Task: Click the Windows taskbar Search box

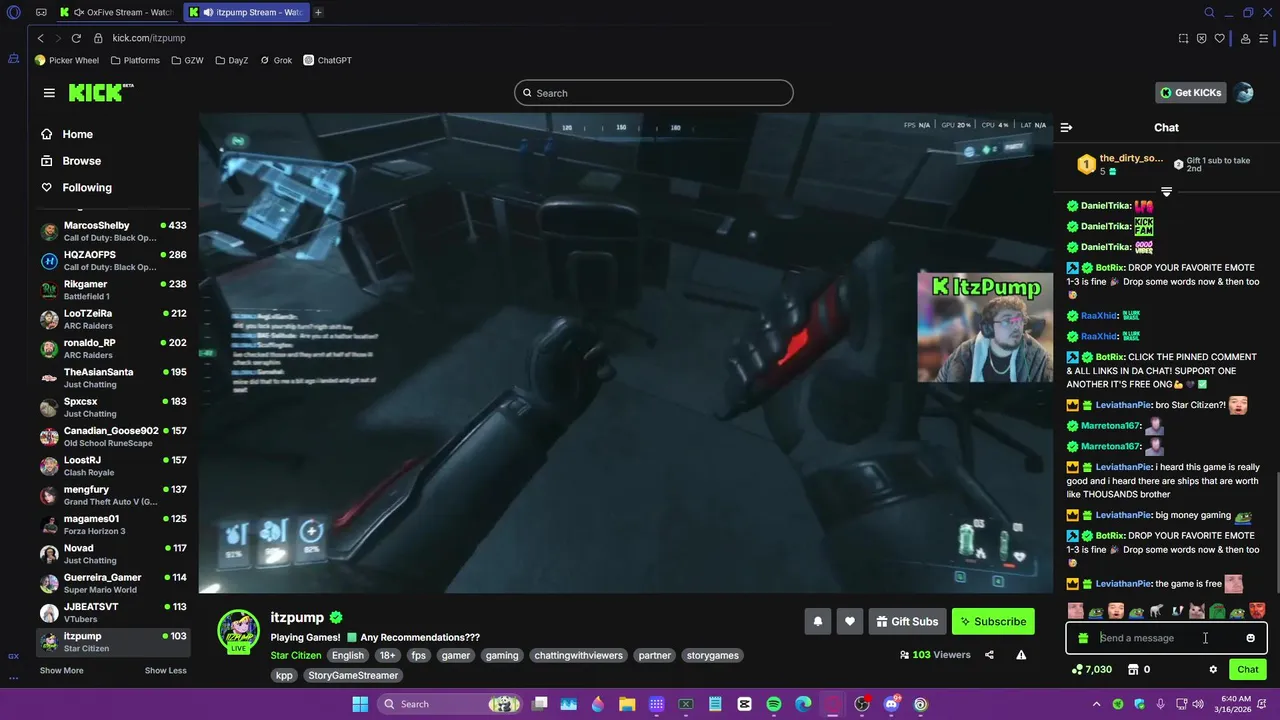Action: (x=448, y=704)
